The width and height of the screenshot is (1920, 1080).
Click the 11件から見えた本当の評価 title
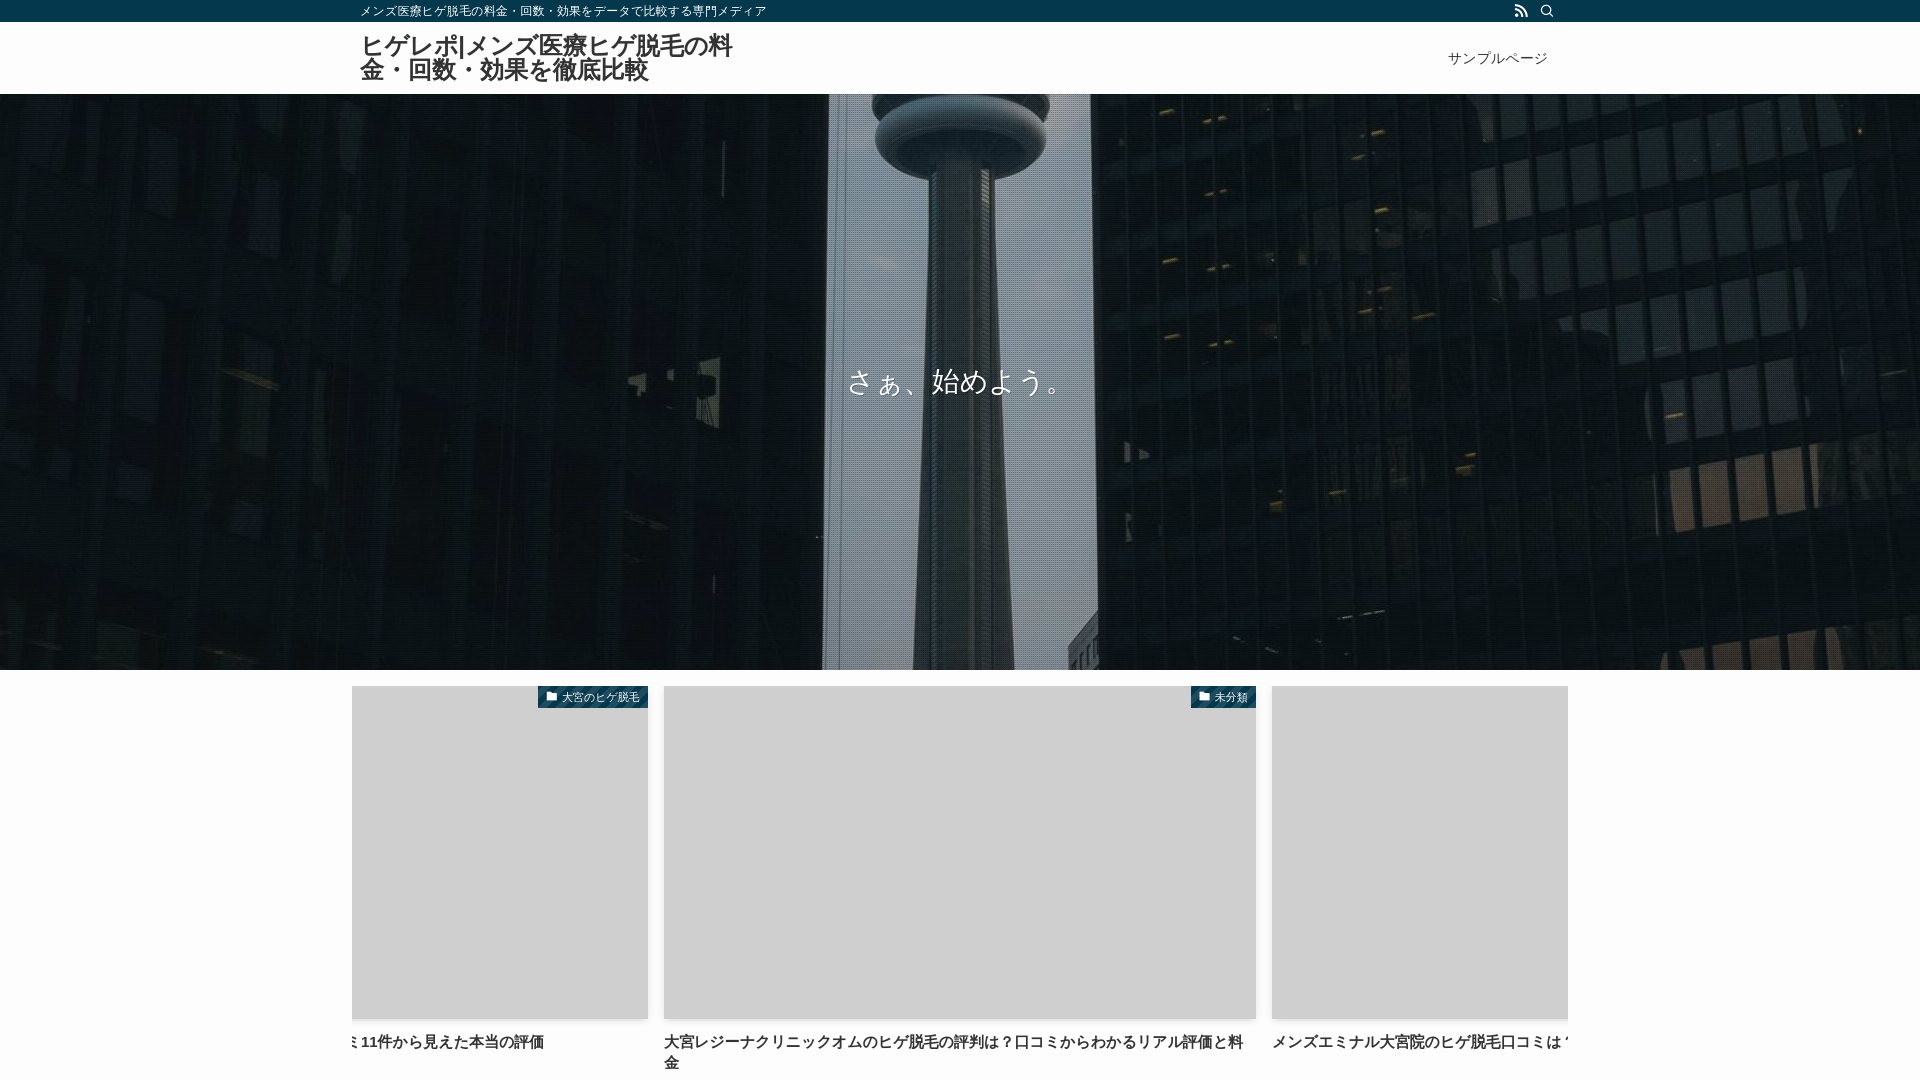449,1042
